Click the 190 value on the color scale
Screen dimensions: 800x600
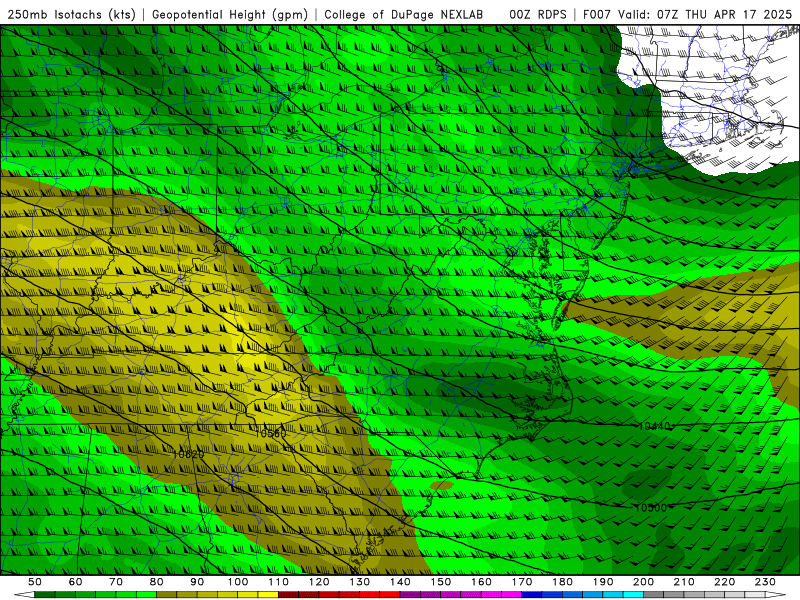(x=603, y=582)
